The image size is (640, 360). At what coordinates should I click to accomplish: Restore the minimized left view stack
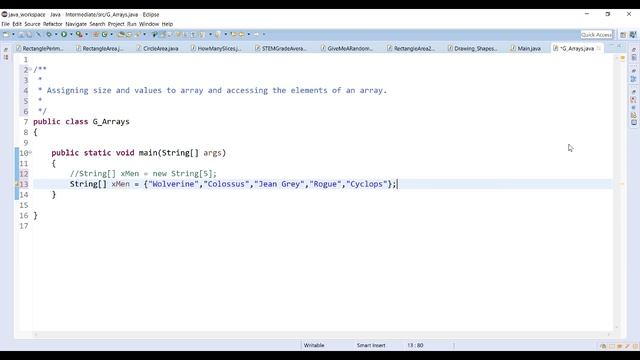pyautogui.click(x=5, y=49)
